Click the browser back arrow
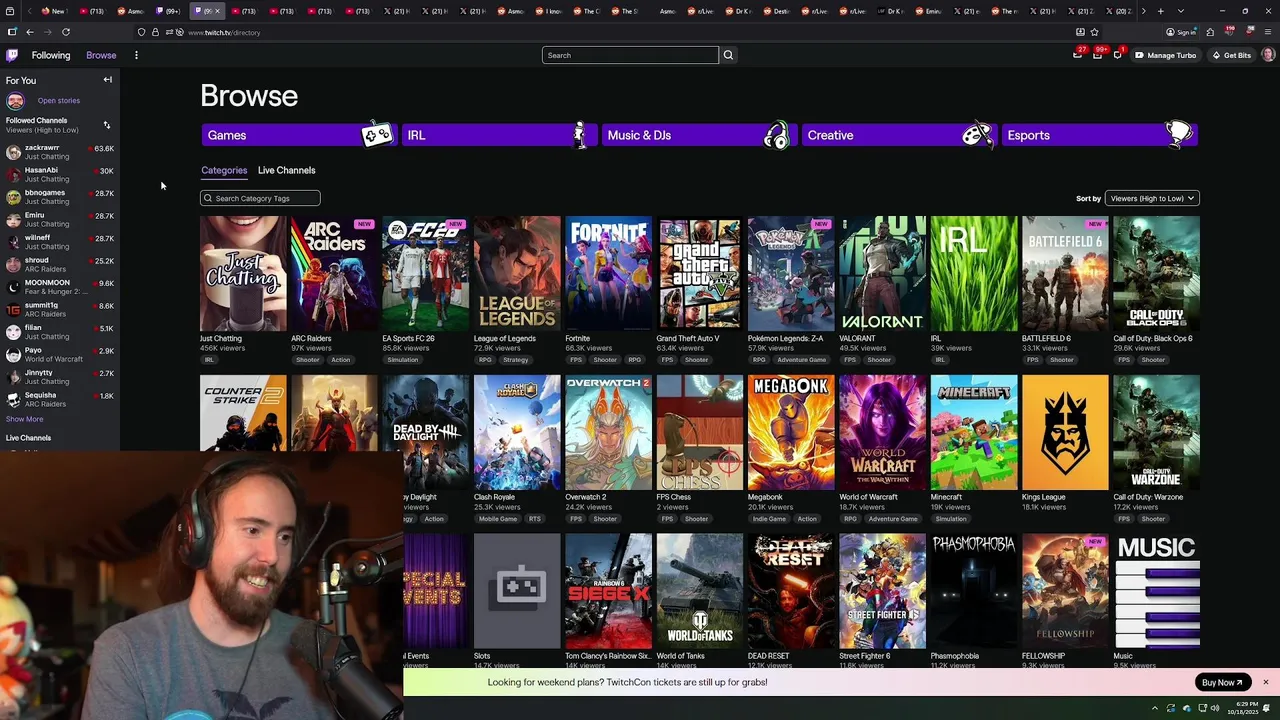 (x=30, y=32)
